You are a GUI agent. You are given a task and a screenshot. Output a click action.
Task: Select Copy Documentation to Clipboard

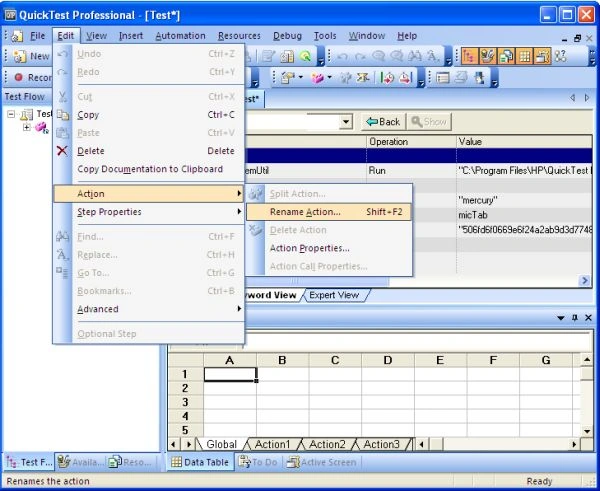pyautogui.click(x=149, y=169)
